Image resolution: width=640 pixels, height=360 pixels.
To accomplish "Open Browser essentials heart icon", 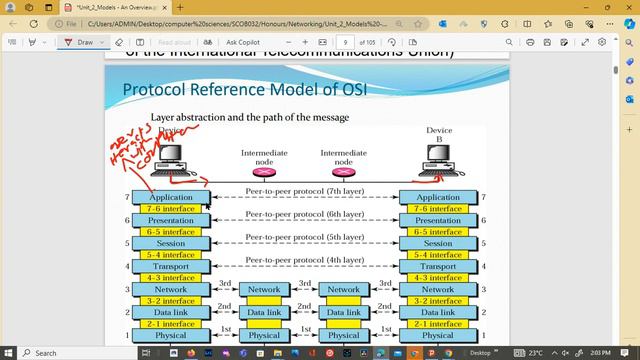I will tap(589, 24).
